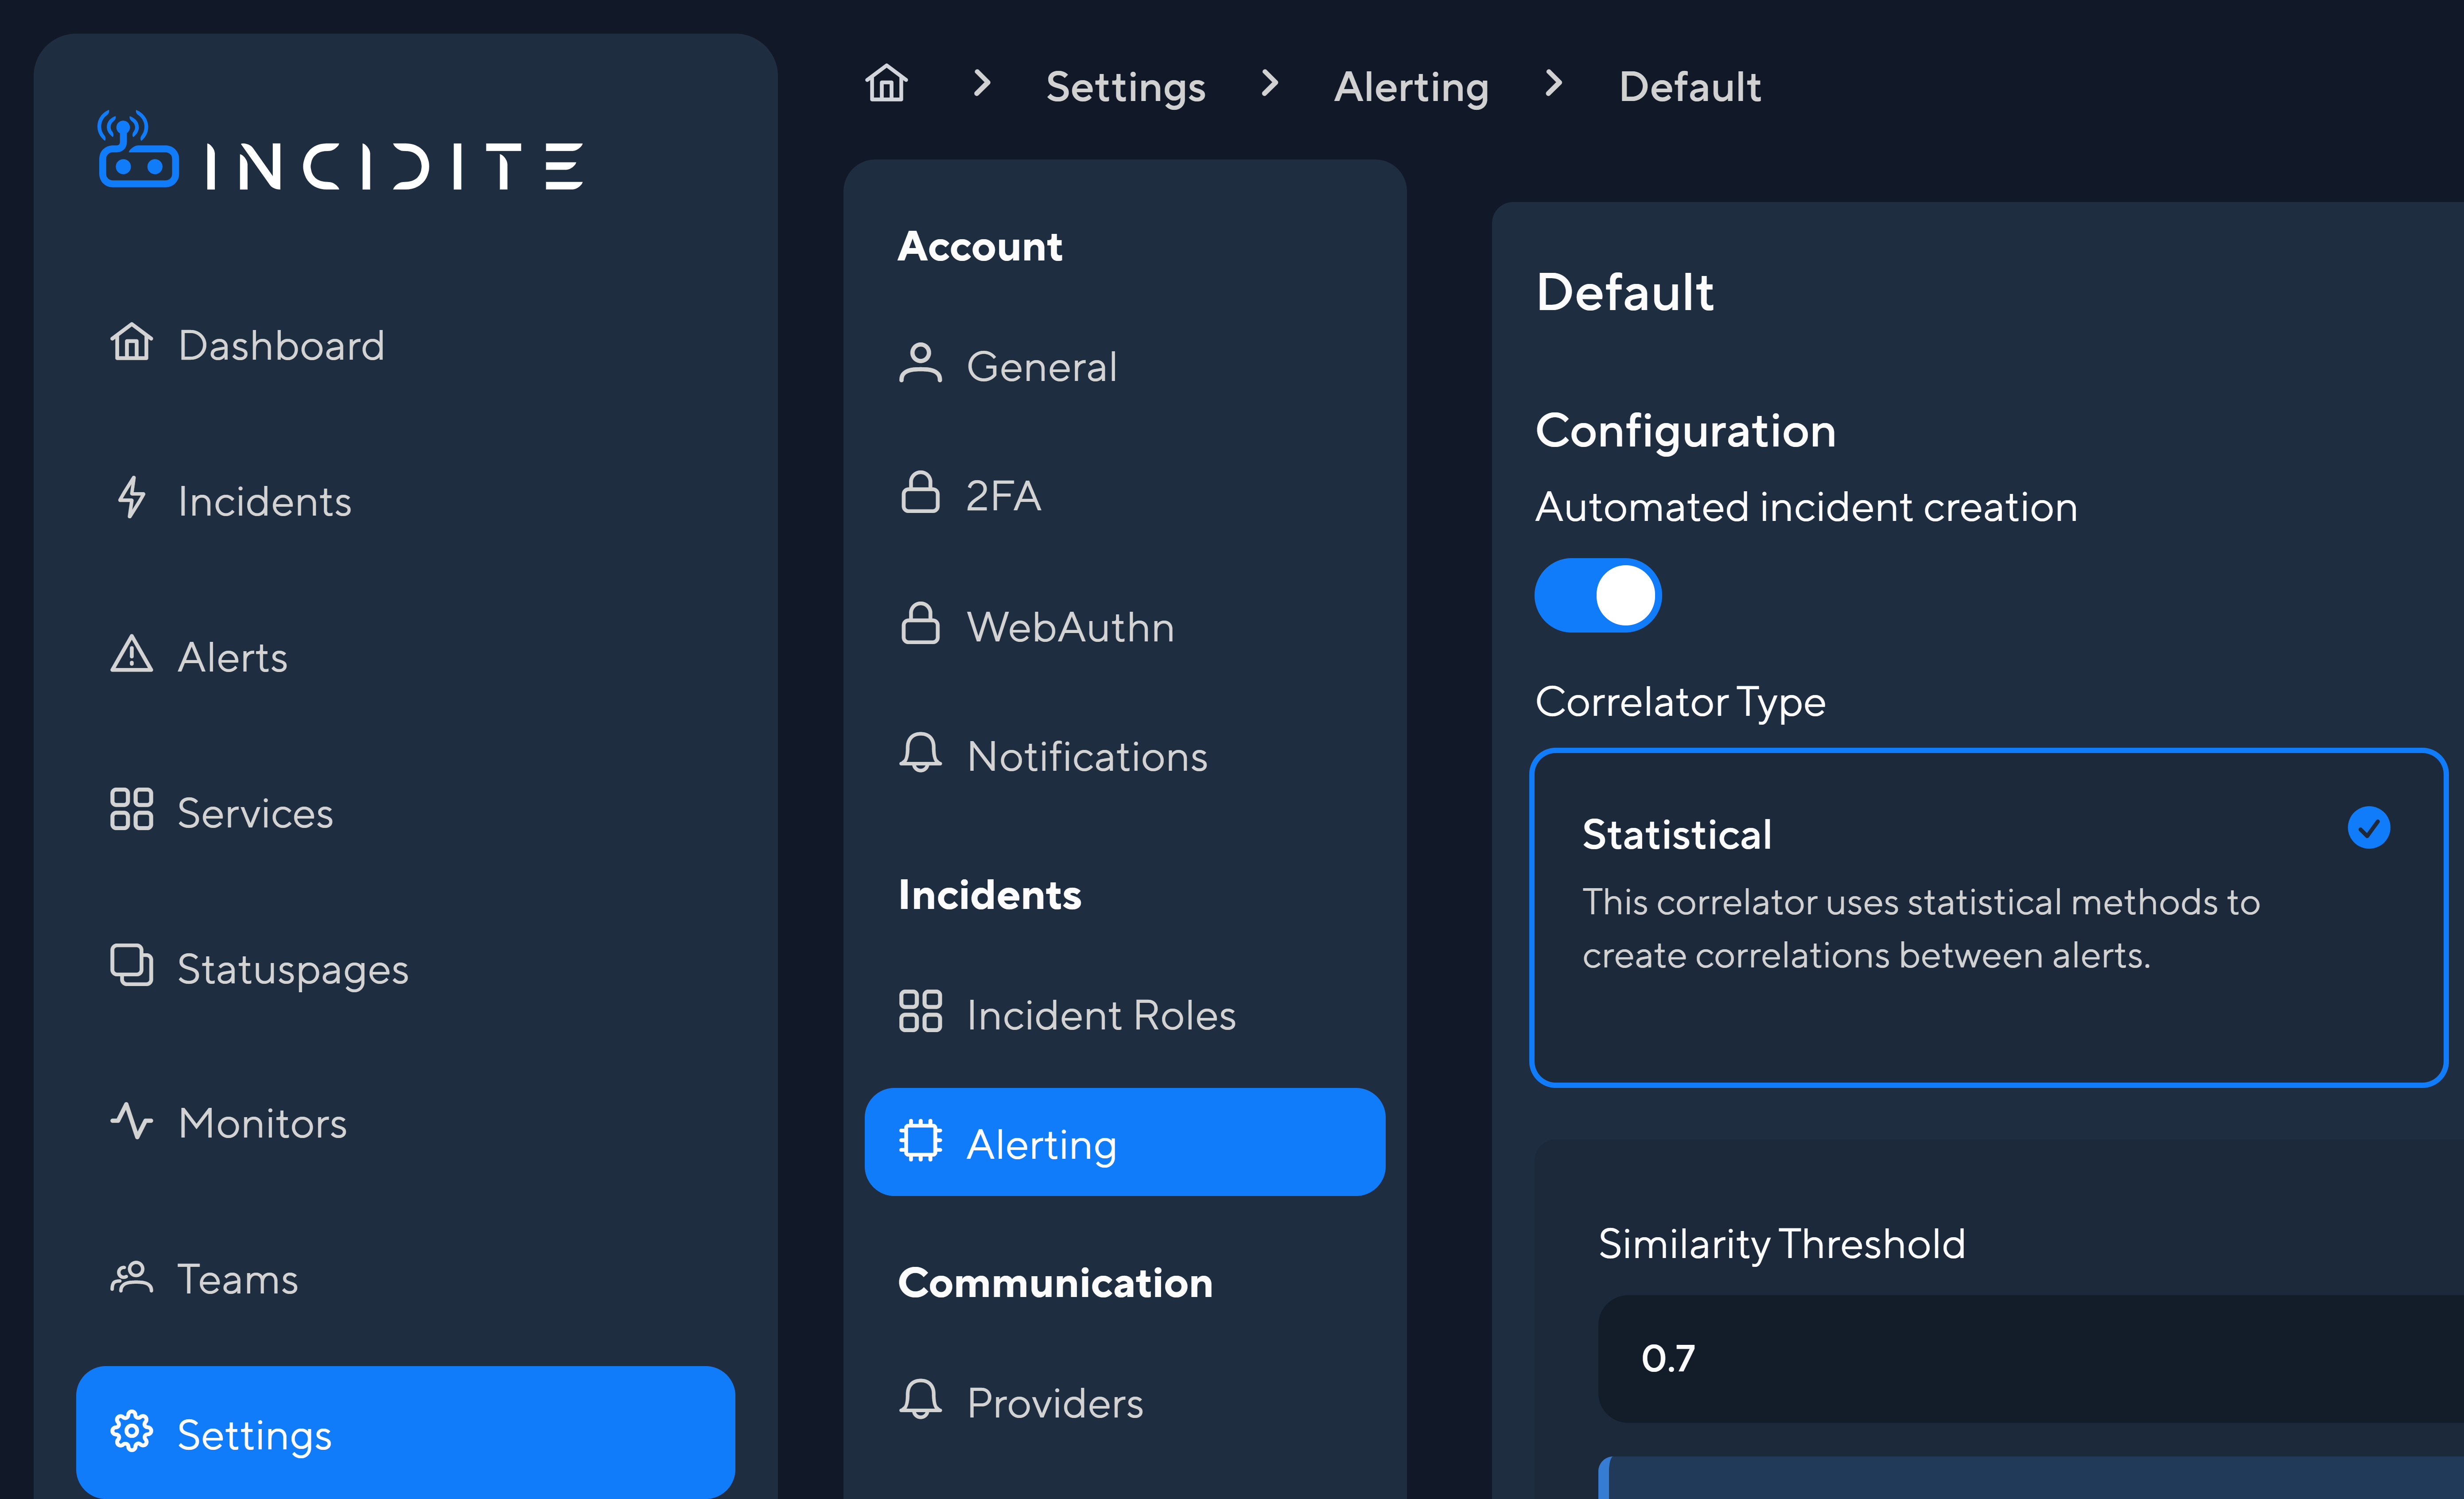Open the Alerts section
The width and height of the screenshot is (2464, 1499).
406,657
